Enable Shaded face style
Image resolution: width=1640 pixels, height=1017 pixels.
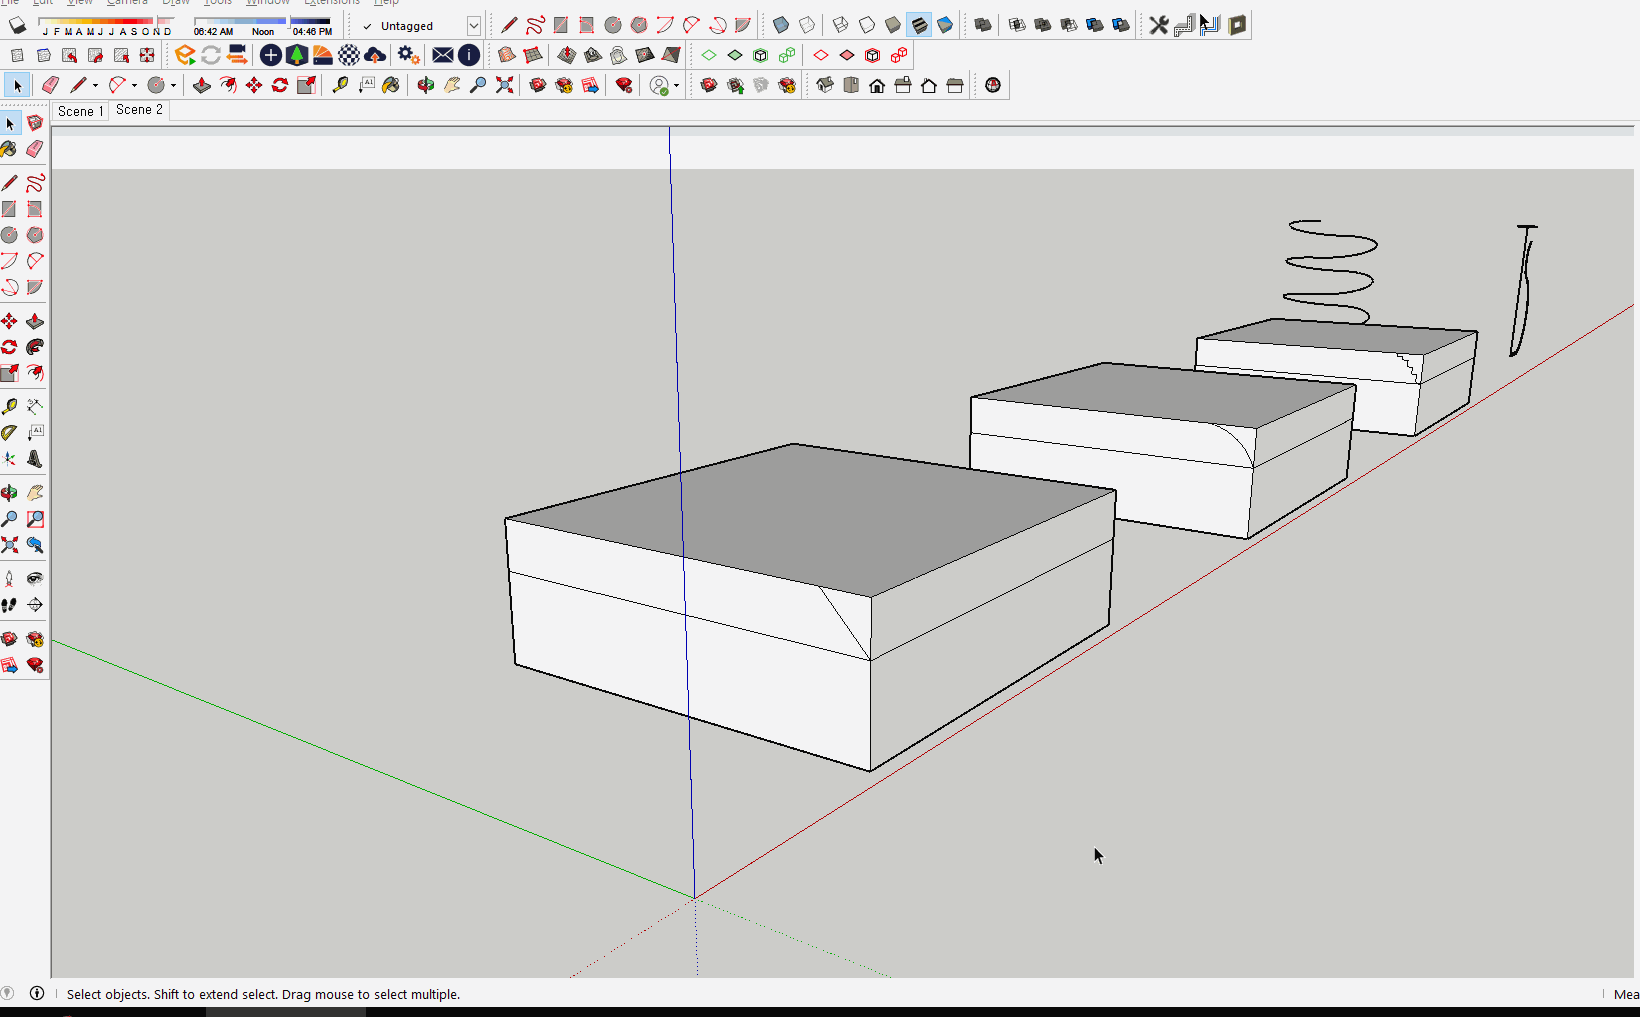point(893,25)
